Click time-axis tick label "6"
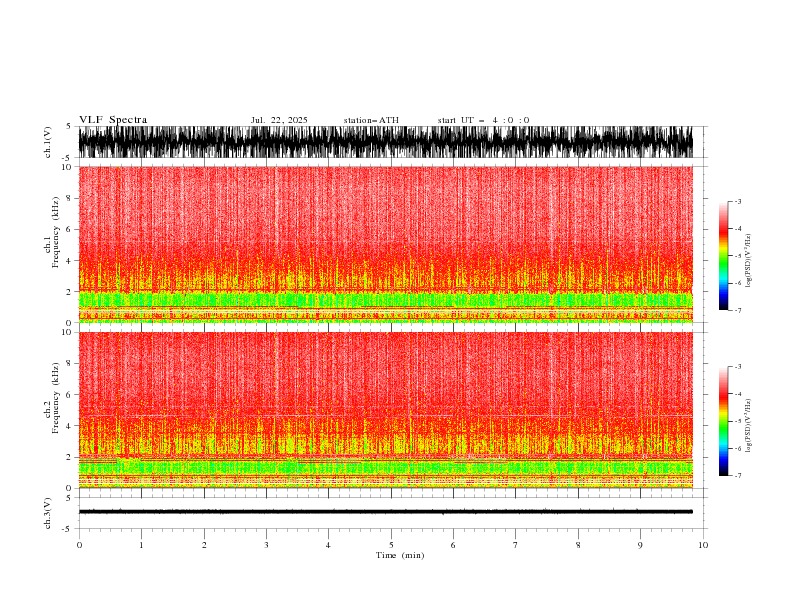 point(453,545)
